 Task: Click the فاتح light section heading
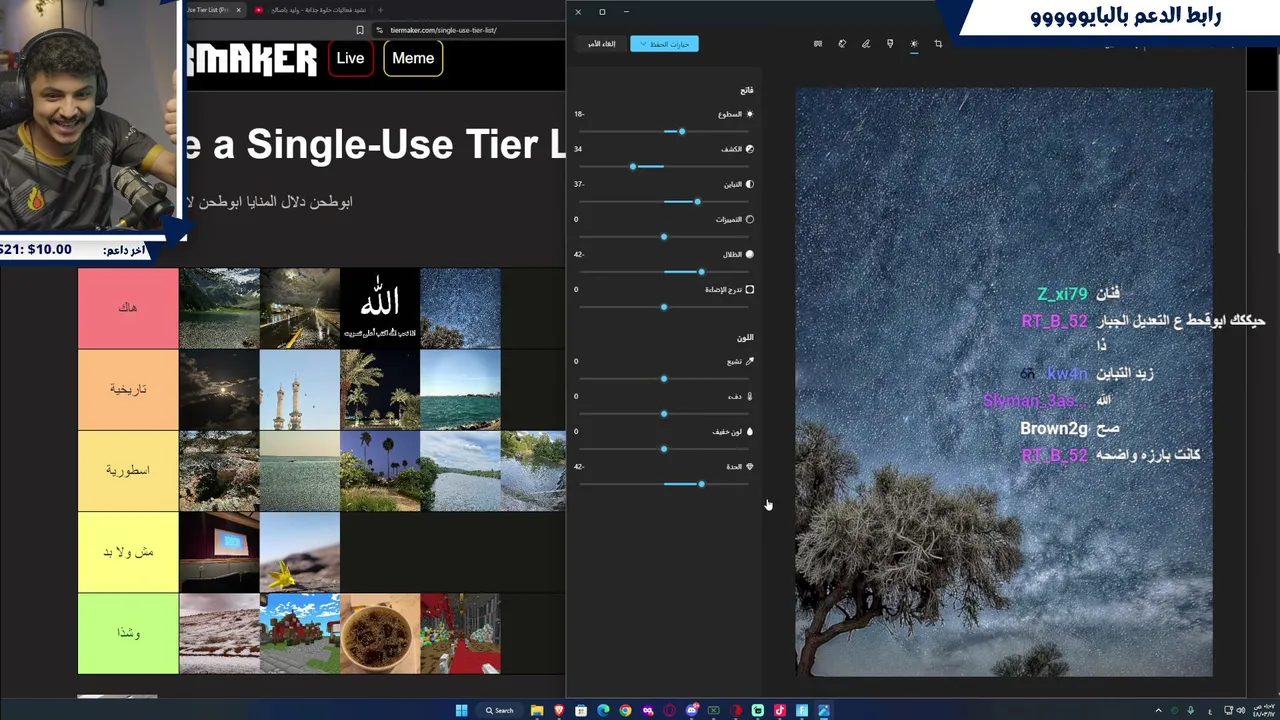pos(746,90)
